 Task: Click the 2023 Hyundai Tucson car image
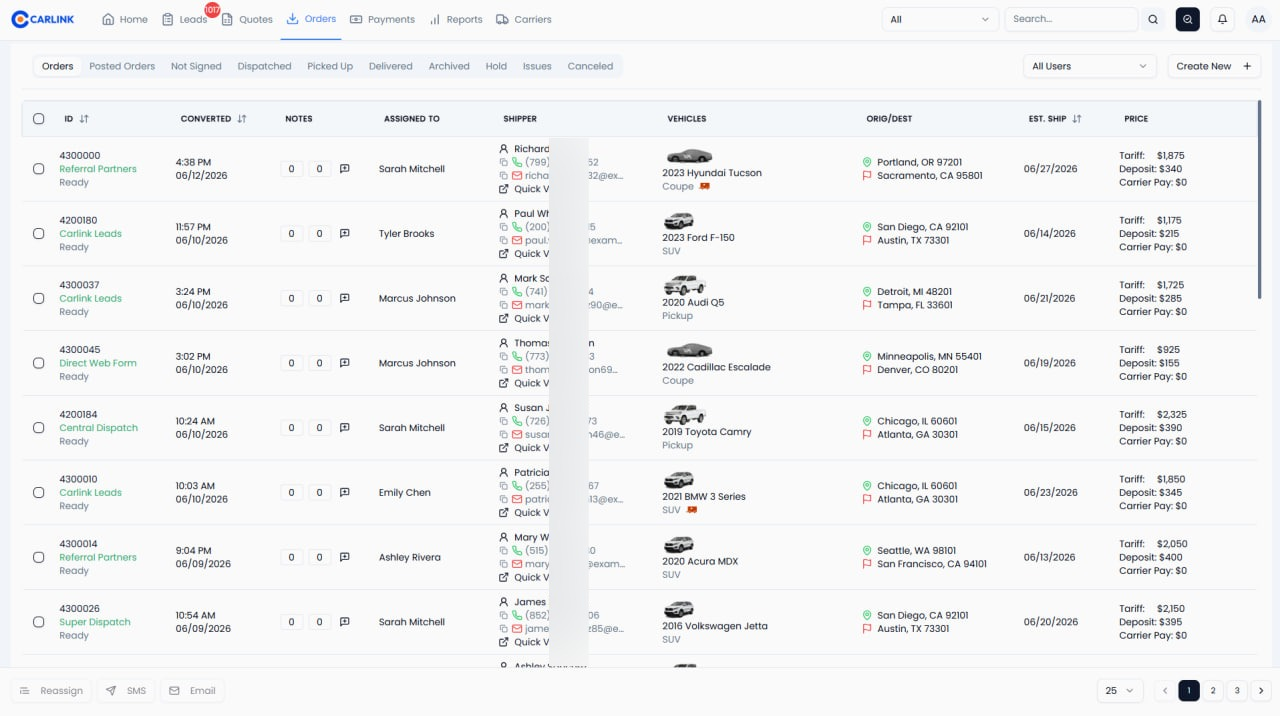pos(688,156)
